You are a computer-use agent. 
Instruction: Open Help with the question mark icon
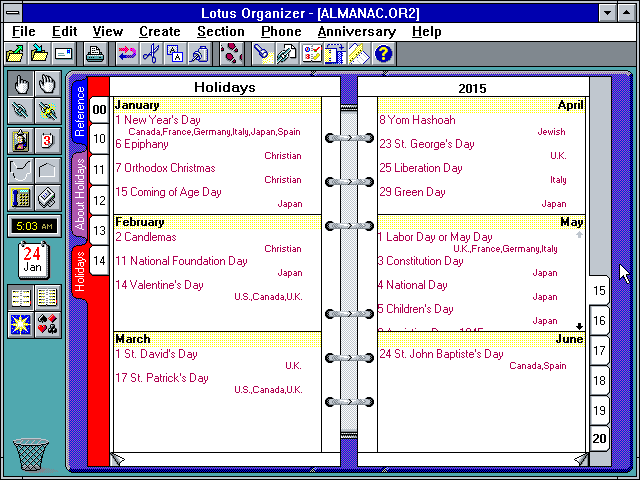[383, 53]
